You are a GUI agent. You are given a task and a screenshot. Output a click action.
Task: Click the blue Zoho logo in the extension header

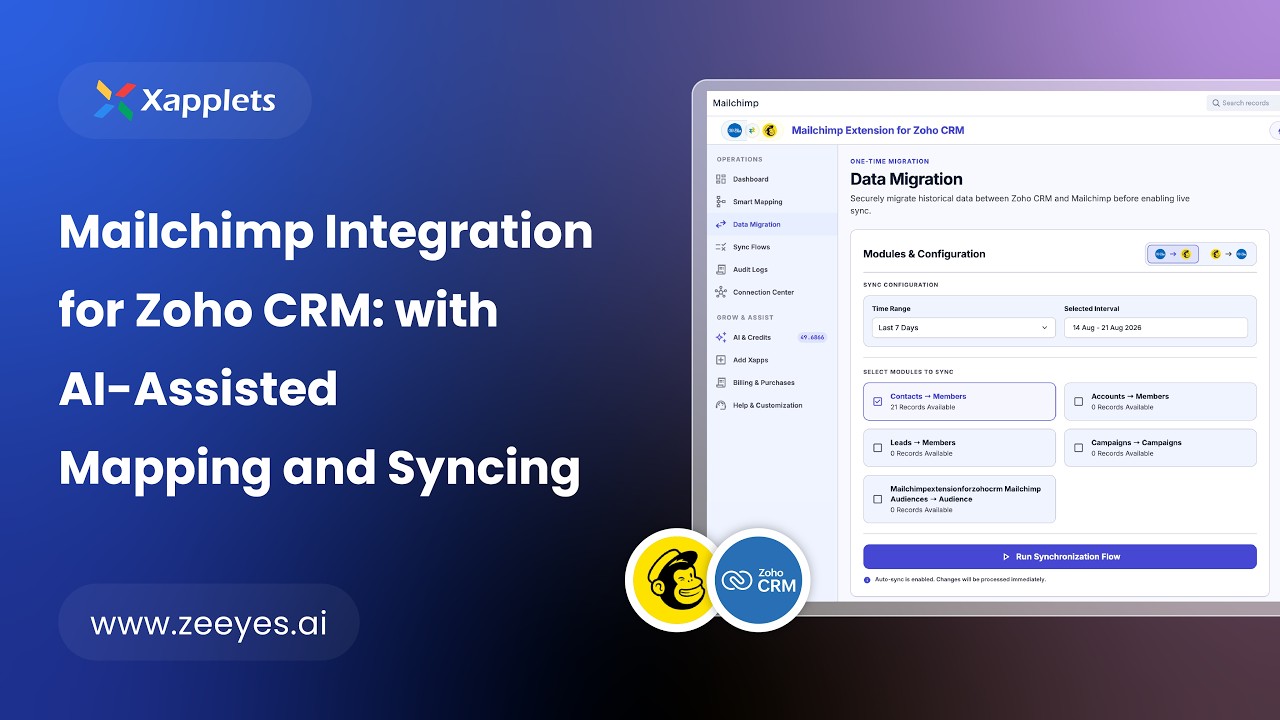point(735,130)
